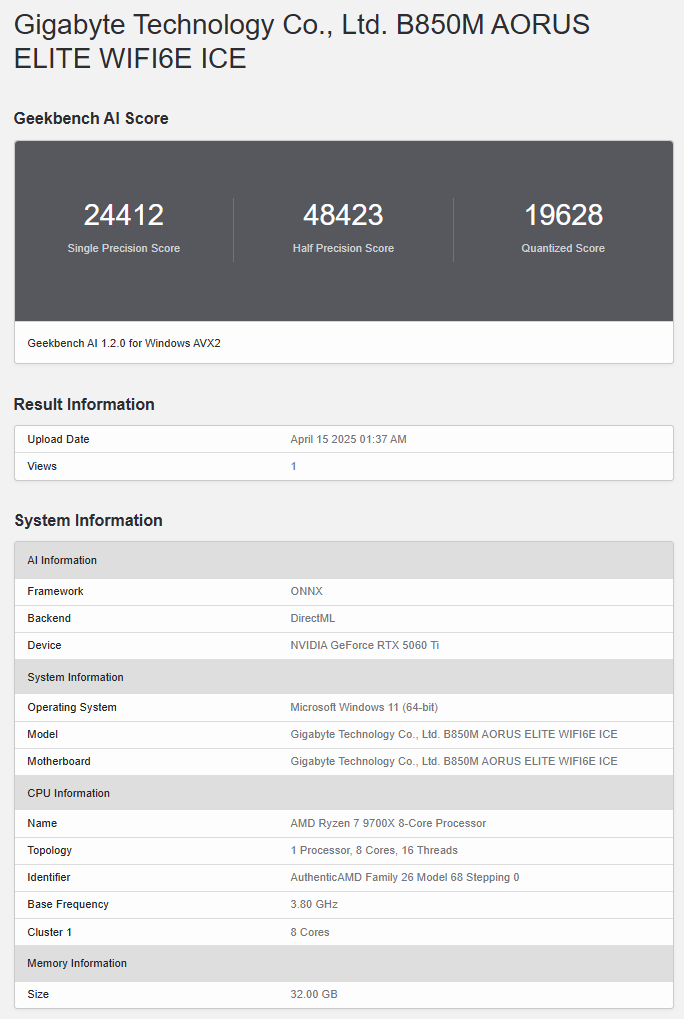The image size is (684, 1019).
Task: Click the April 15 2025 01:37 AM value
Action: pos(348,439)
